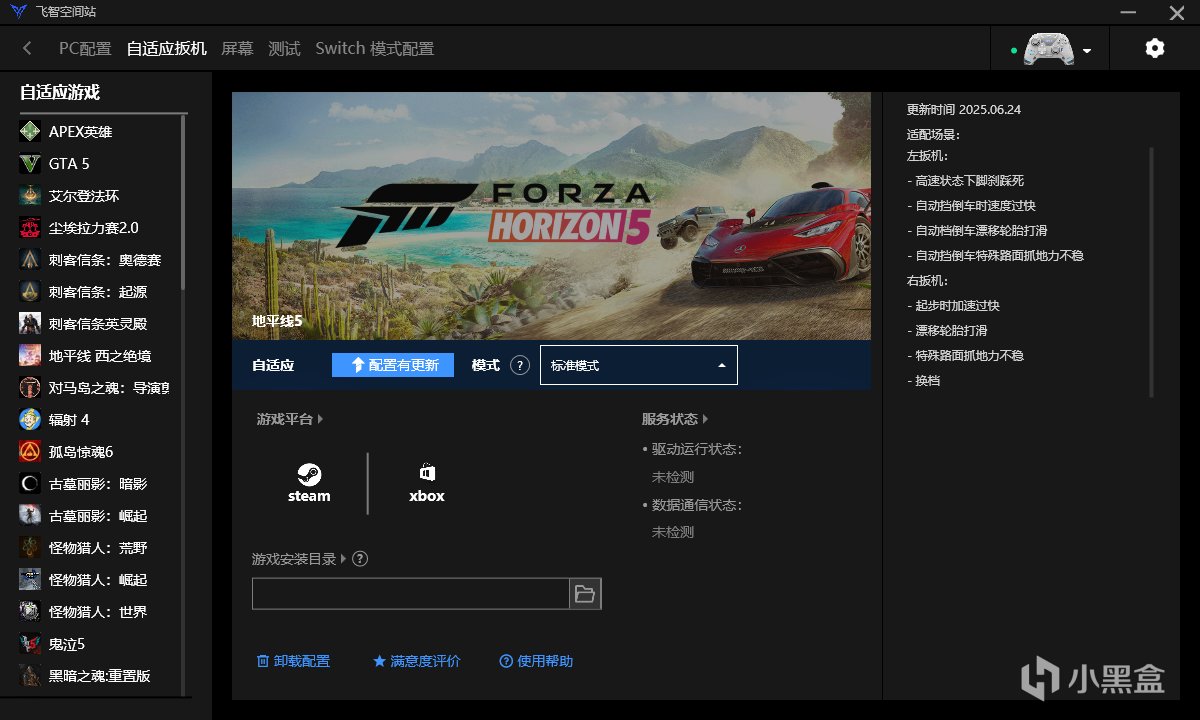Select 艾尔登法环 from the game list
This screenshot has width=1200, height=720.
(x=84, y=195)
